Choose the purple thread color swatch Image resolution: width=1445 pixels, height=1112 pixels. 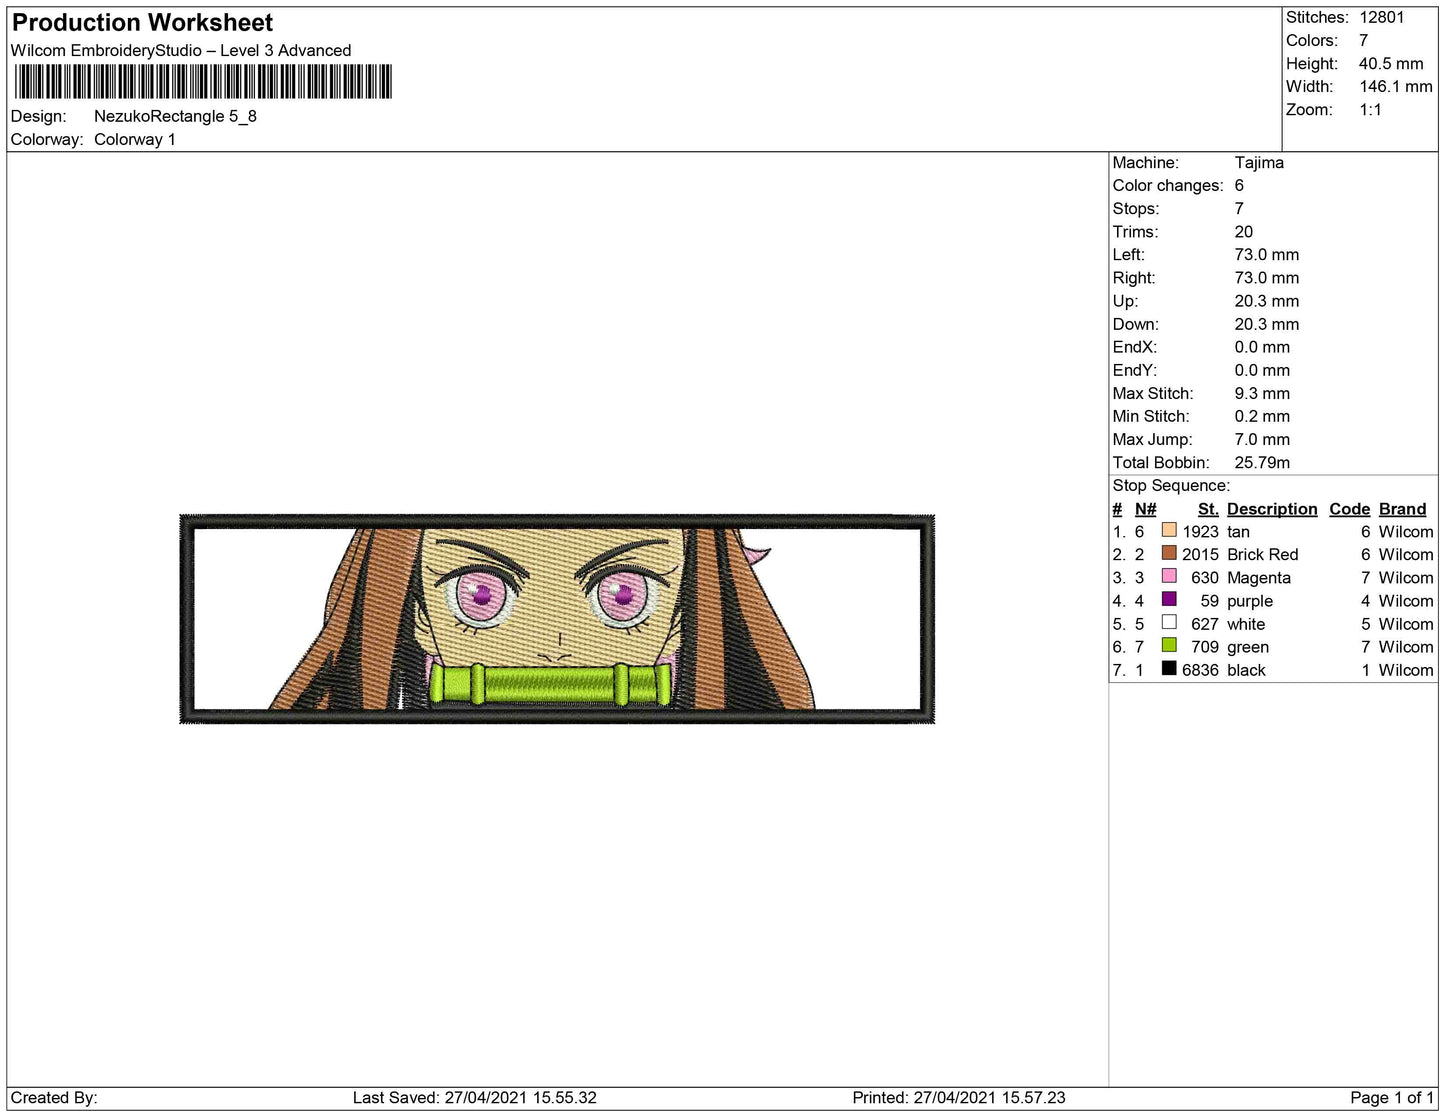[x=1169, y=599]
